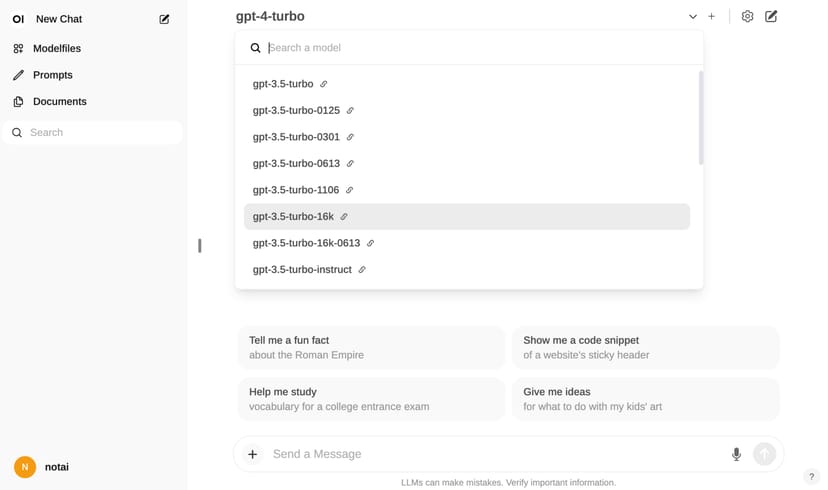
Task: Click the send message arrow button
Action: [x=764, y=454]
